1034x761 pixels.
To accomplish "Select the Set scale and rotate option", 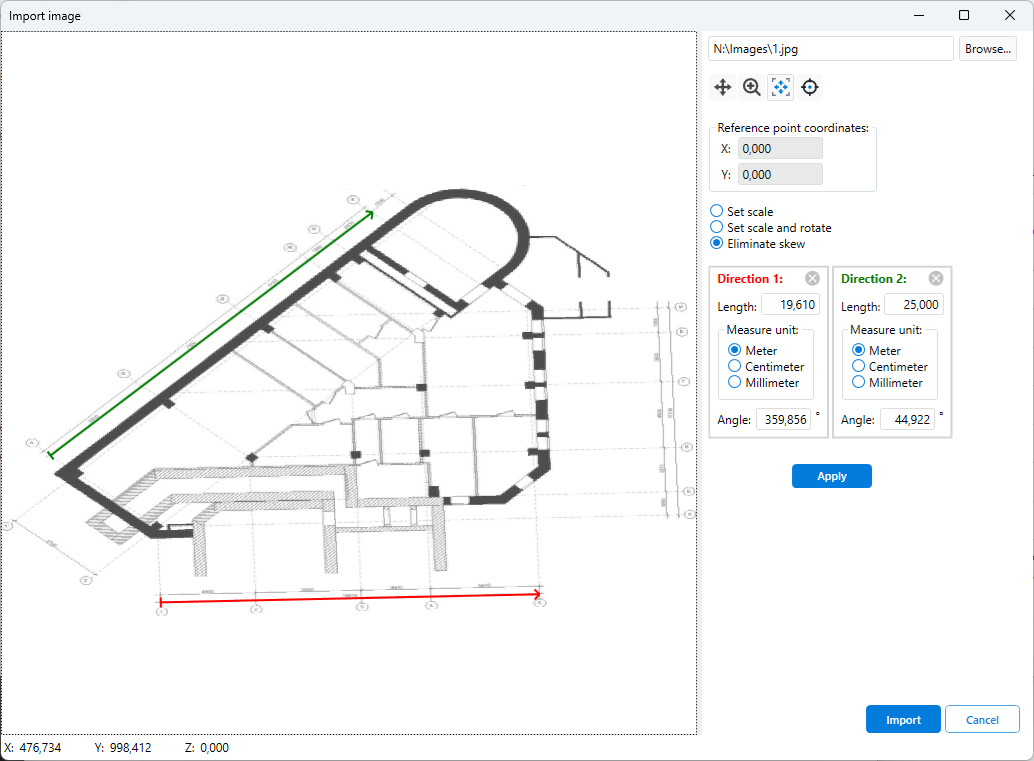I will (x=716, y=227).
